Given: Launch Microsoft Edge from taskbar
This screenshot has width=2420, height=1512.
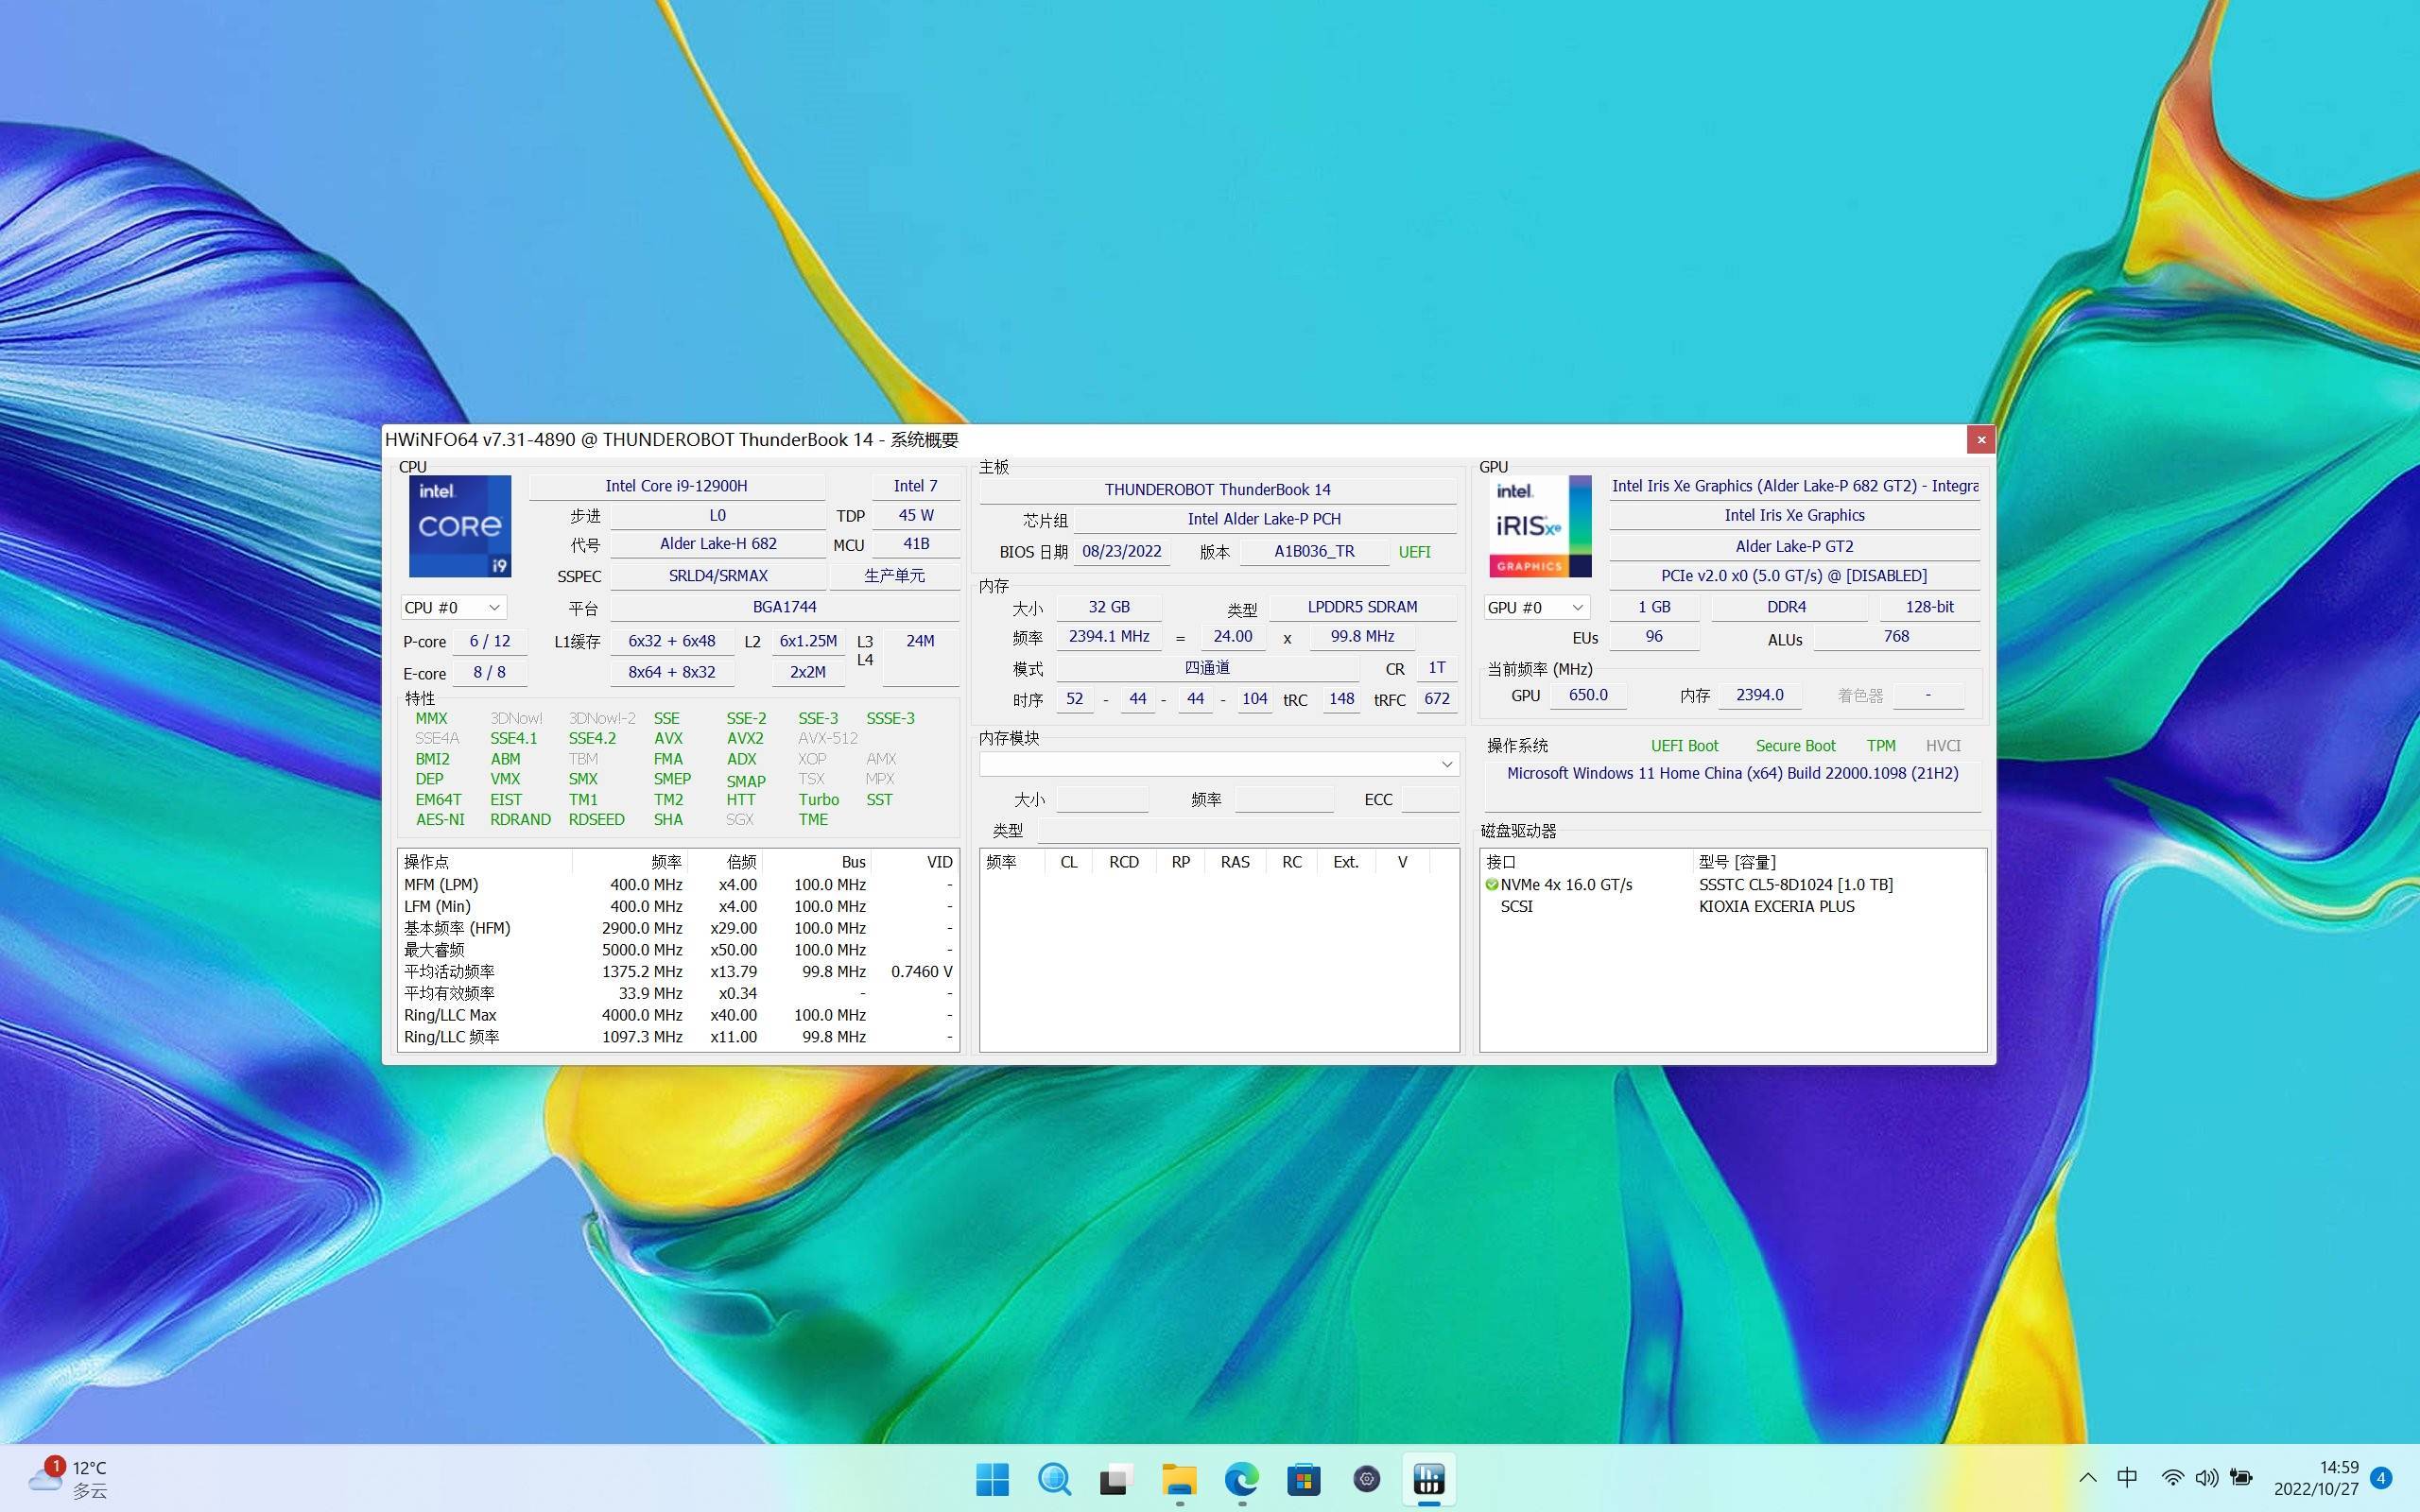Looking at the screenshot, I should [1241, 1478].
